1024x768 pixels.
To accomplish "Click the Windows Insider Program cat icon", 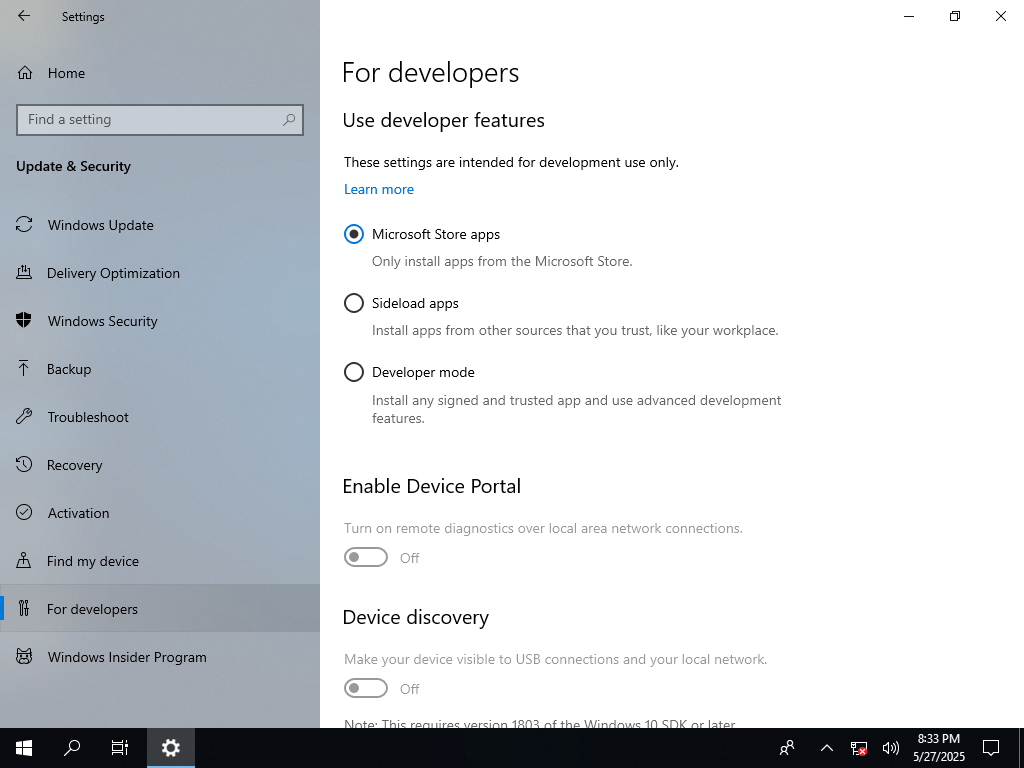I will [24, 657].
